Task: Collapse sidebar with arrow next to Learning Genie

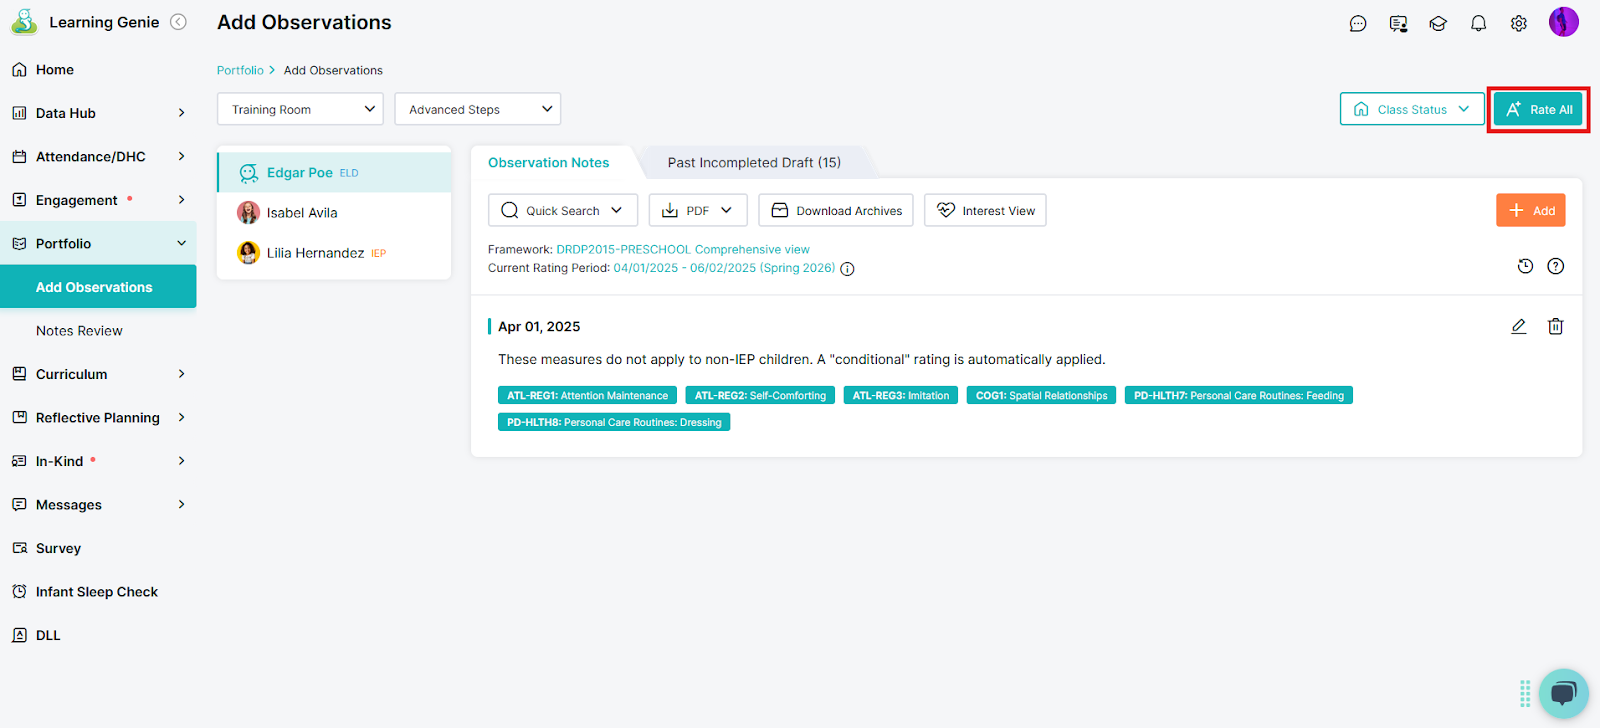Action: coord(178,22)
